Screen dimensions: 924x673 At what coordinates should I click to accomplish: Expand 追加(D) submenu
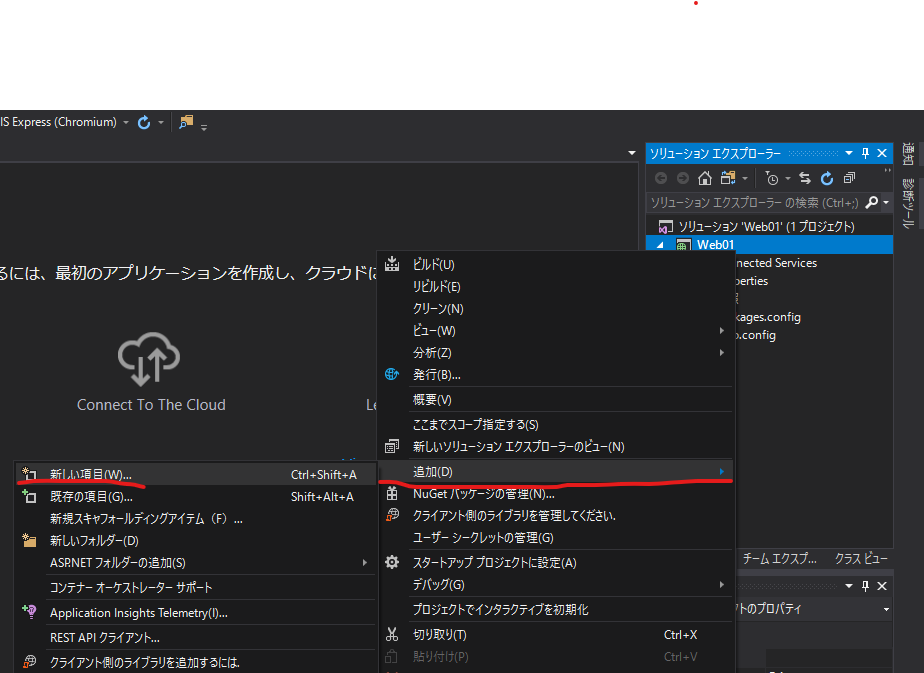pyautogui.click(x=556, y=471)
